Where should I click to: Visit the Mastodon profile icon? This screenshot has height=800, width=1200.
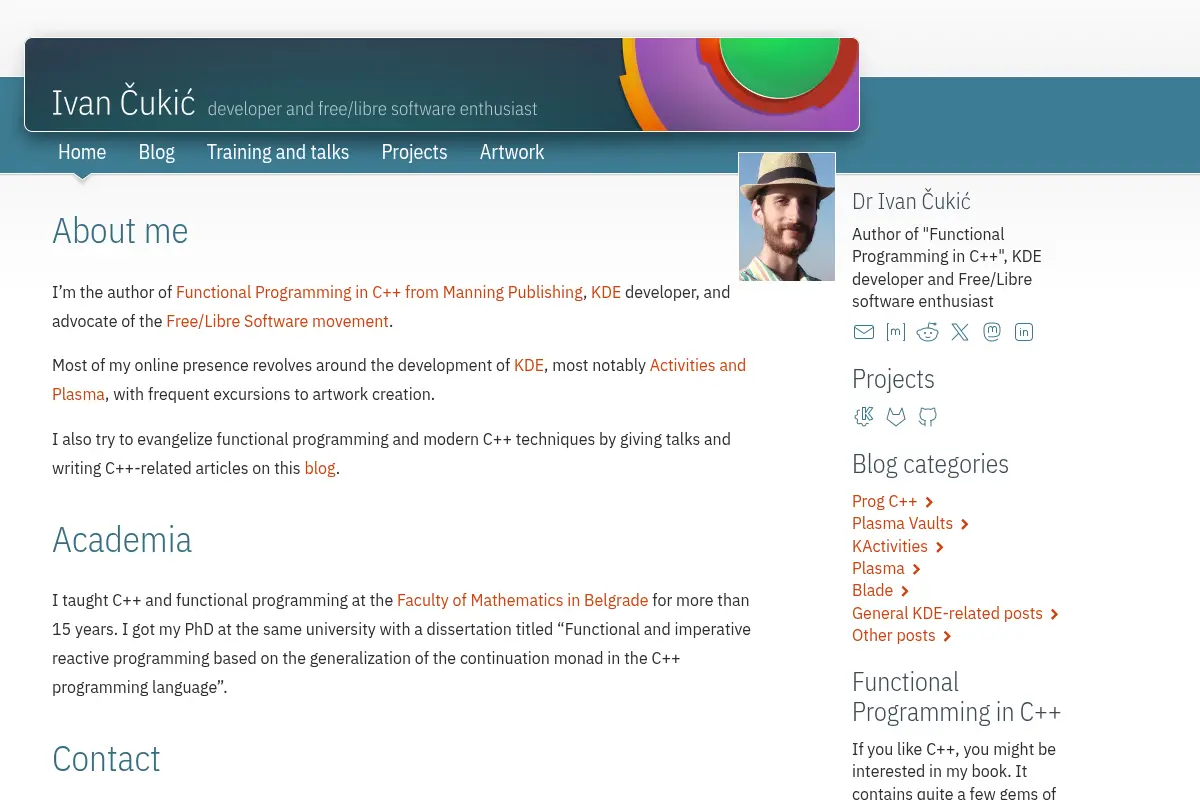992,332
